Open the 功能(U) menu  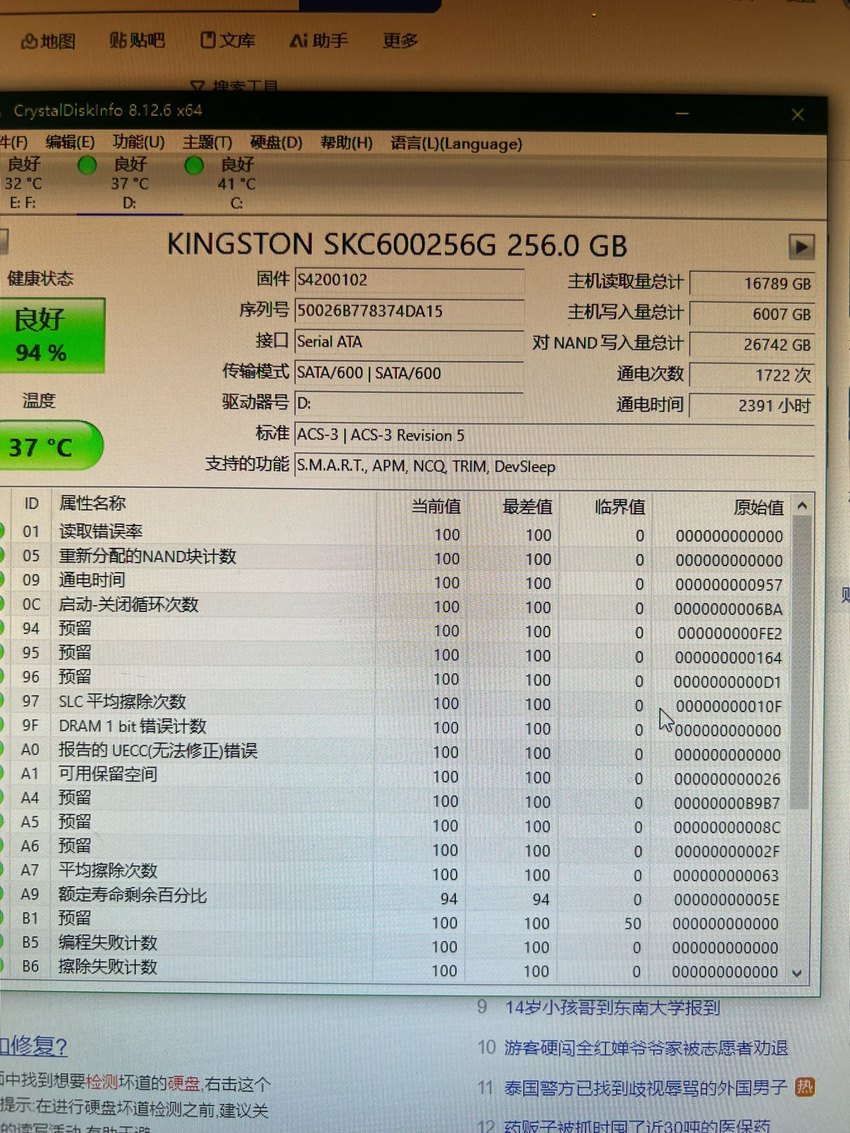click(x=138, y=142)
